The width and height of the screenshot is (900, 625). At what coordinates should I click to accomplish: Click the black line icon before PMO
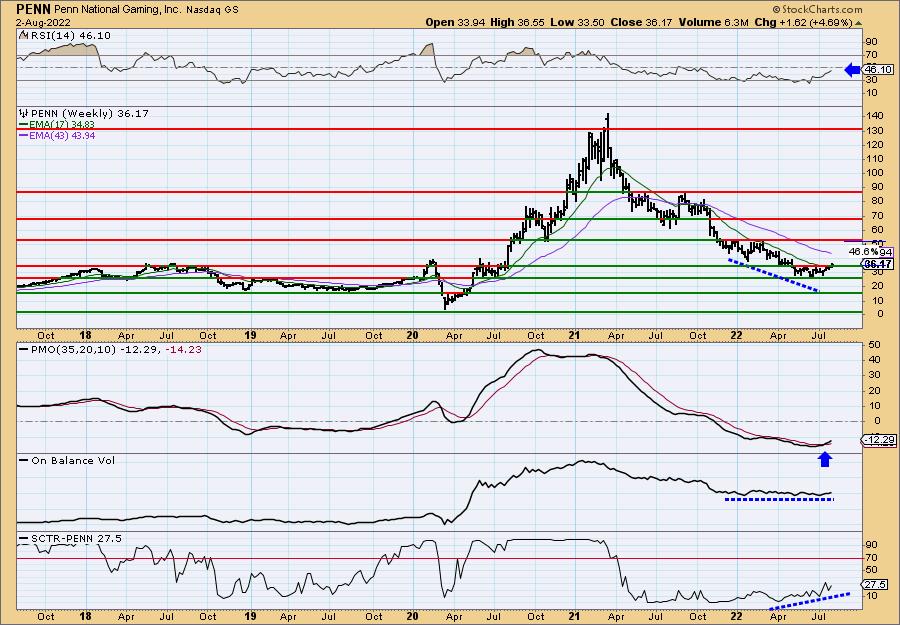click(x=24, y=350)
